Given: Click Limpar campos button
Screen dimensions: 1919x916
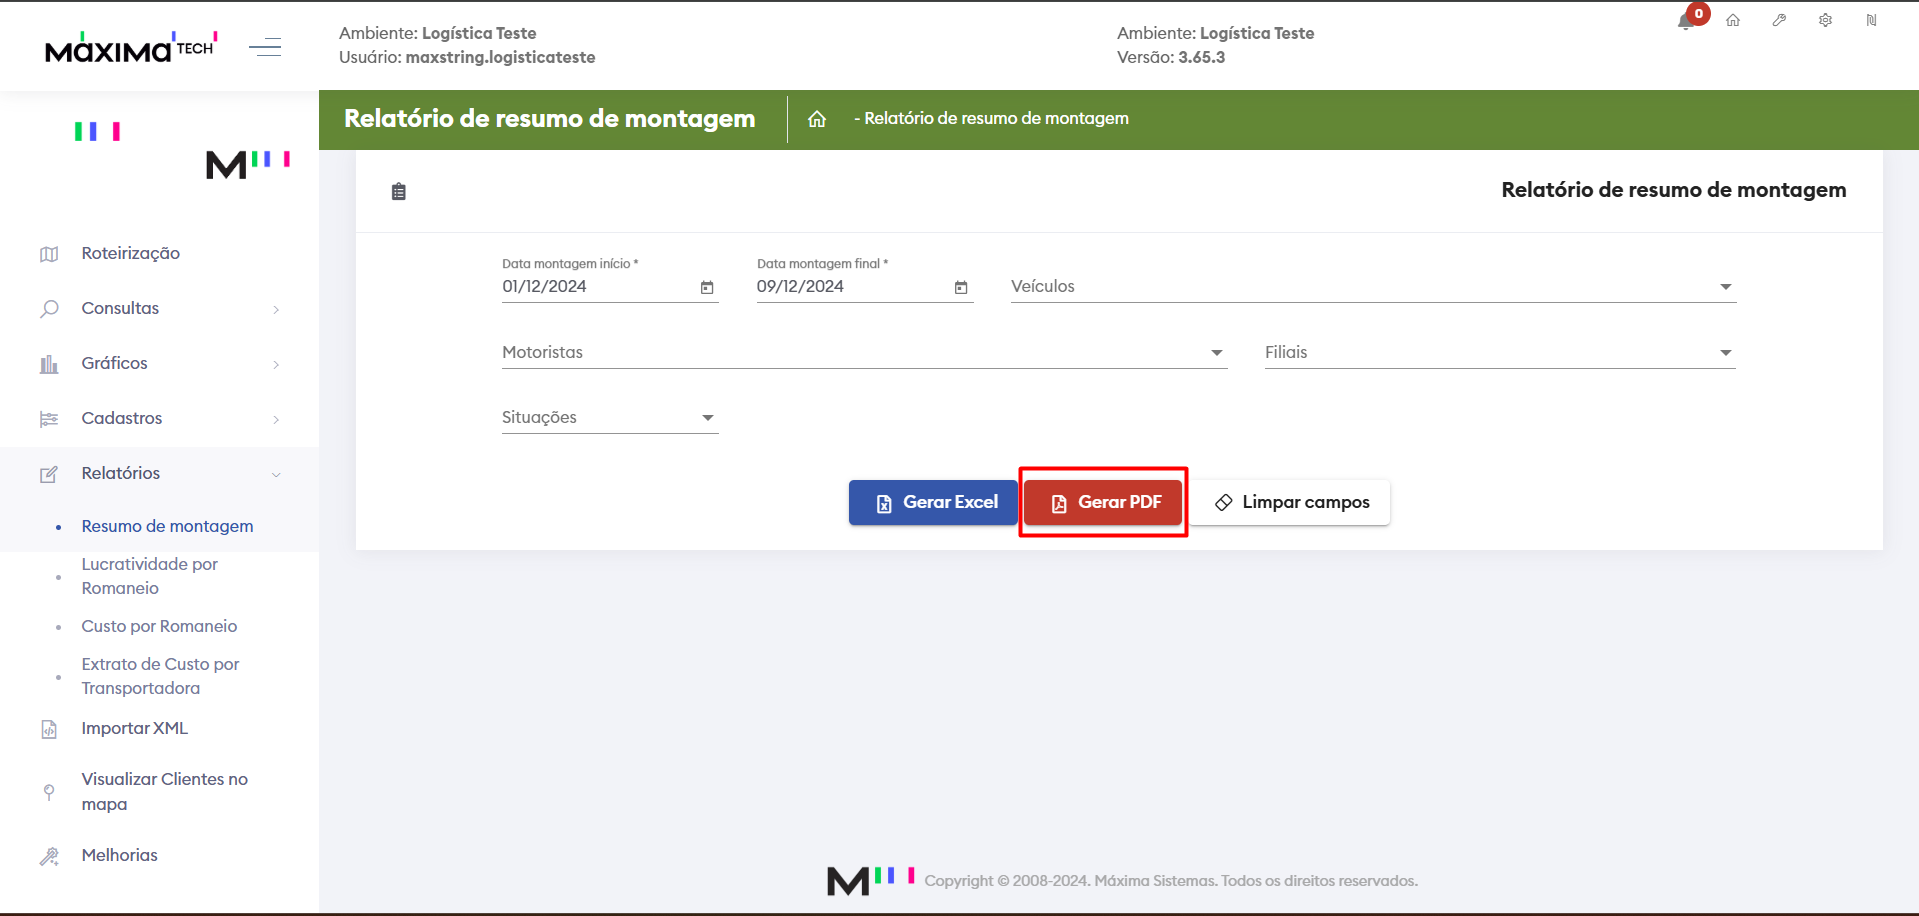Looking at the screenshot, I should coord(1291,502).
